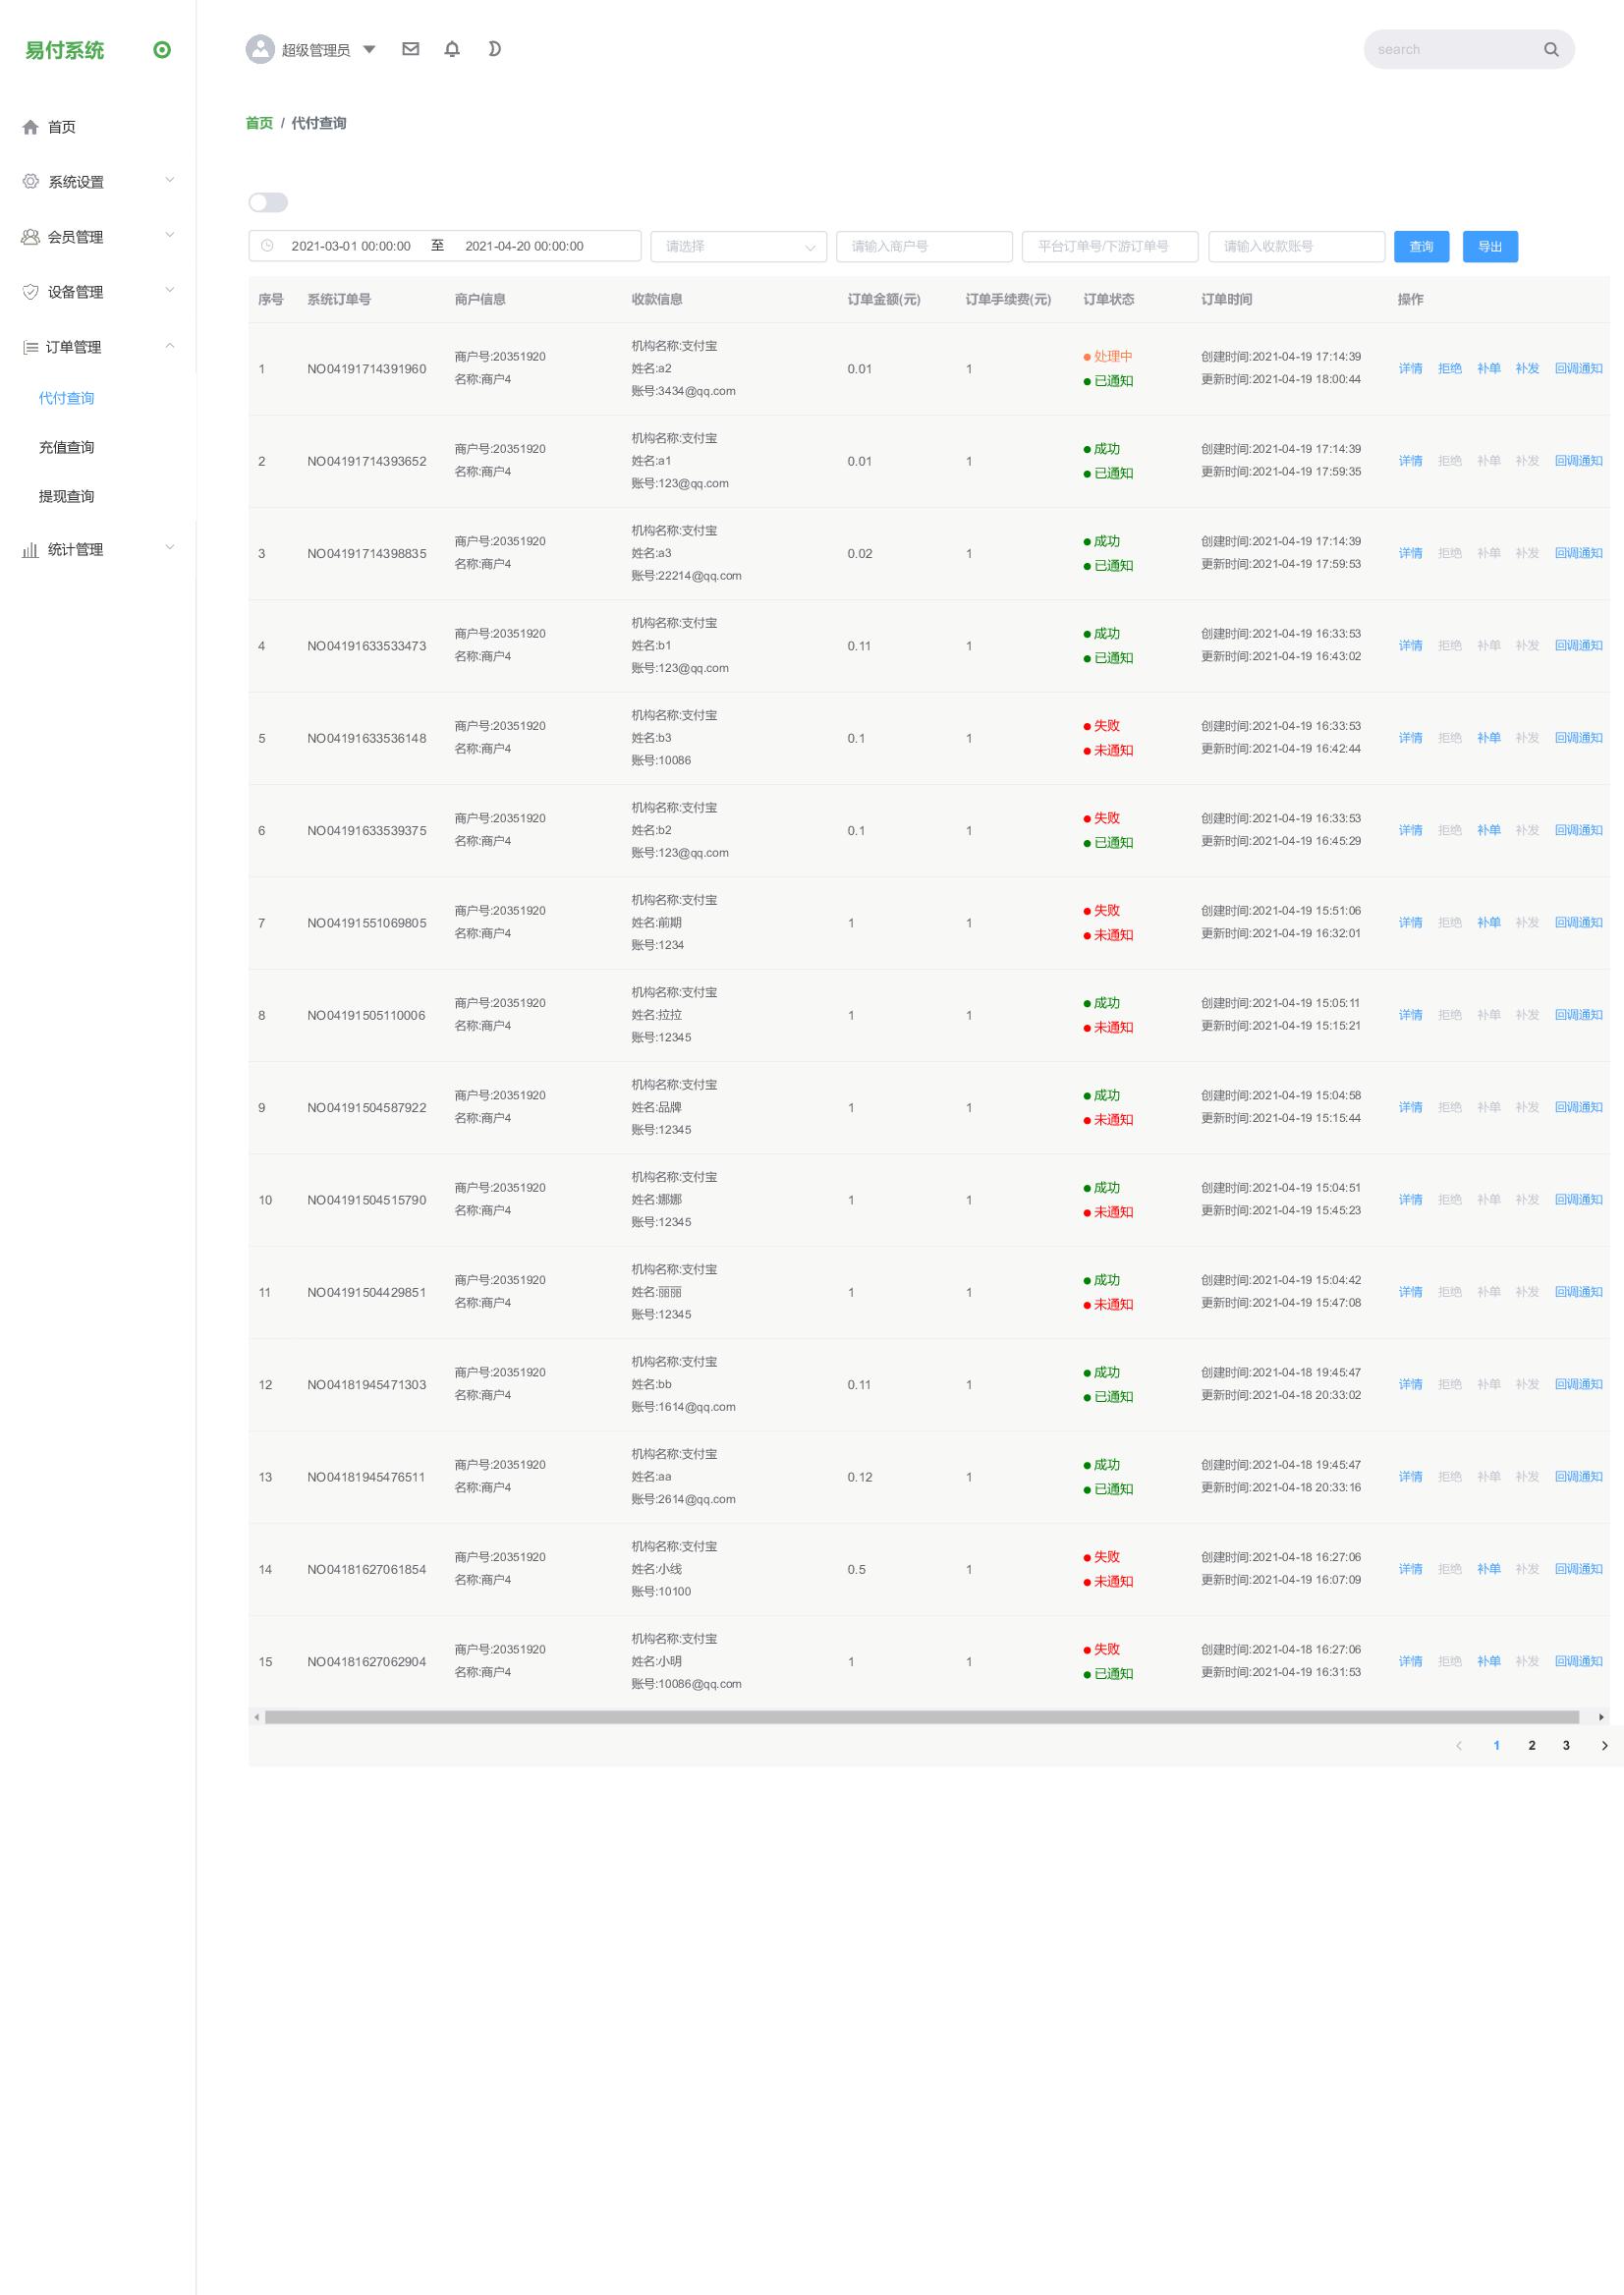Expand the 系统设置 sidebar menu
This screenshot has height=2295, width=1624.
click(x=98, y=181)
